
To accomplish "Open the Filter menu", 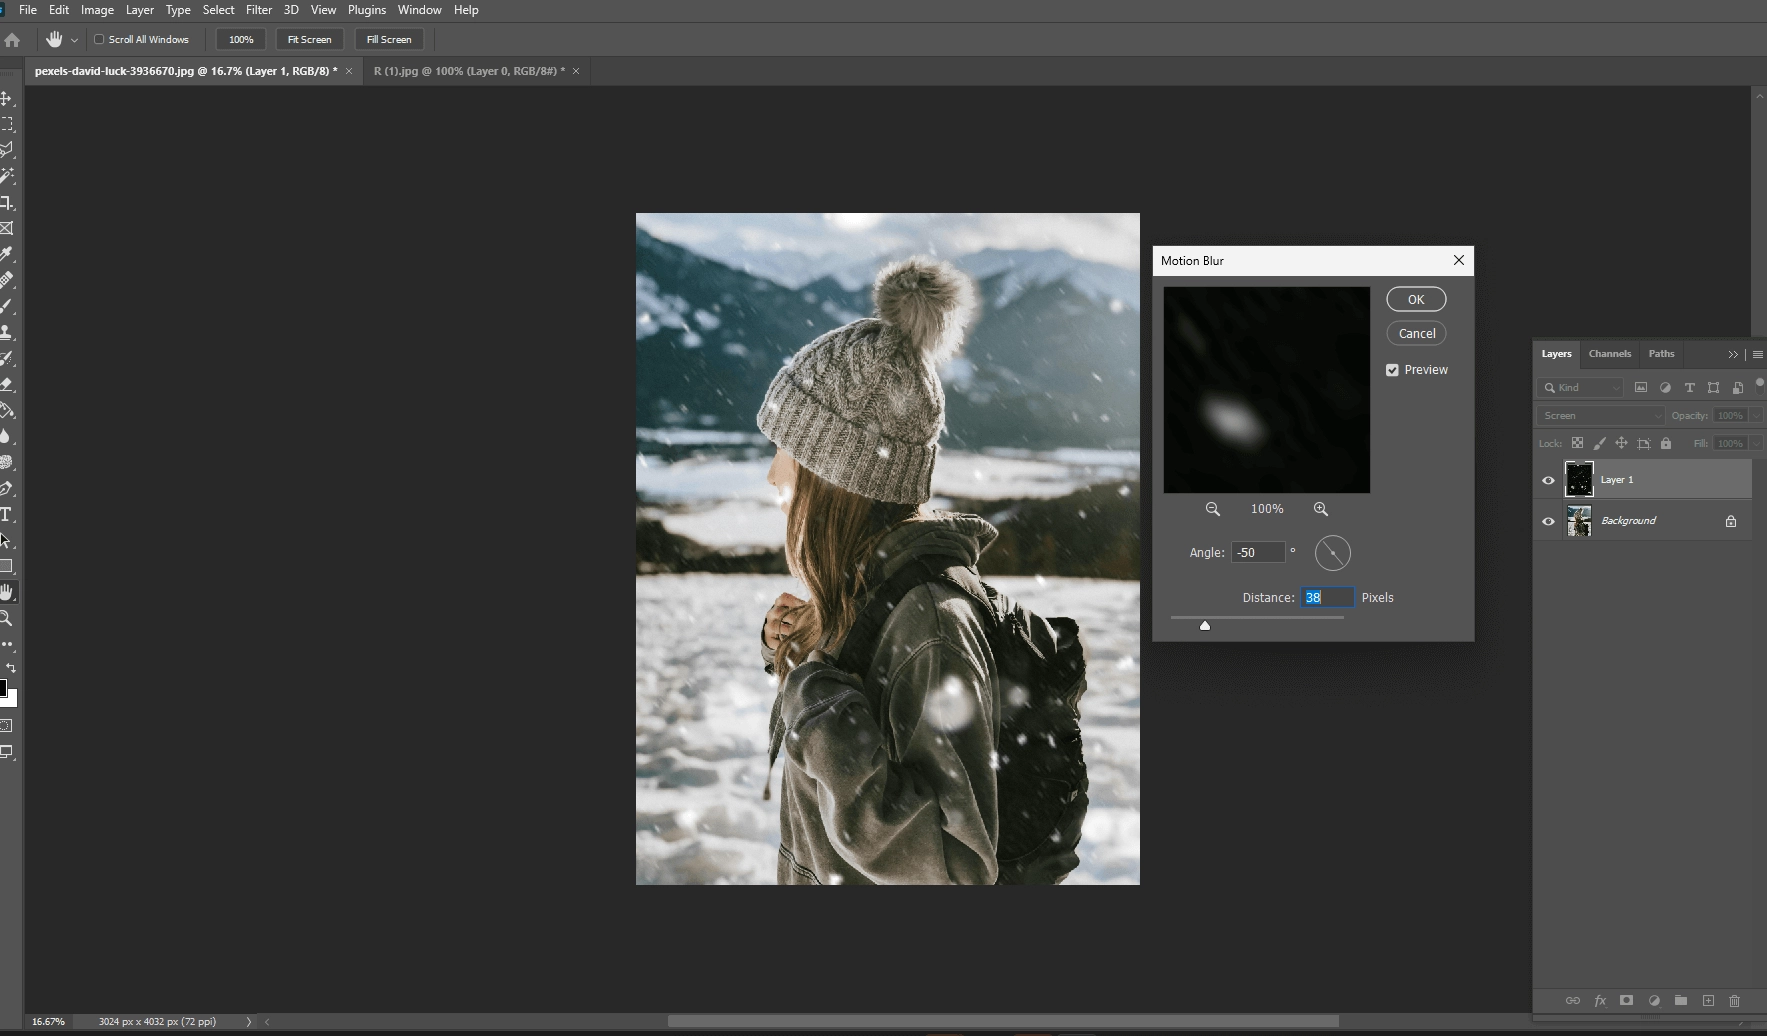I will point(259,10).
